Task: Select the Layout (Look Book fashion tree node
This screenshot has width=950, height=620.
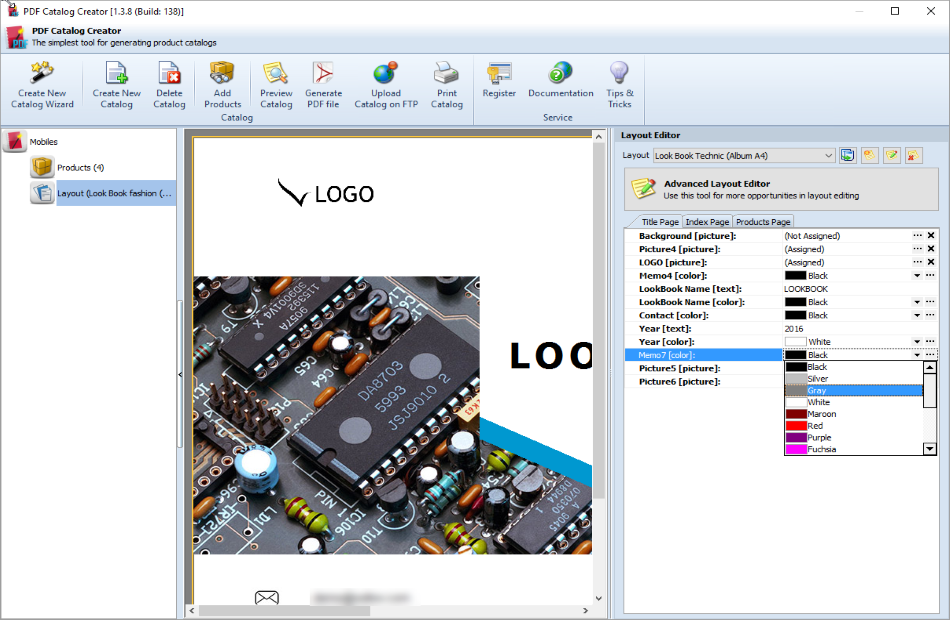Action: pyautogui.click(x=115, y=193)
